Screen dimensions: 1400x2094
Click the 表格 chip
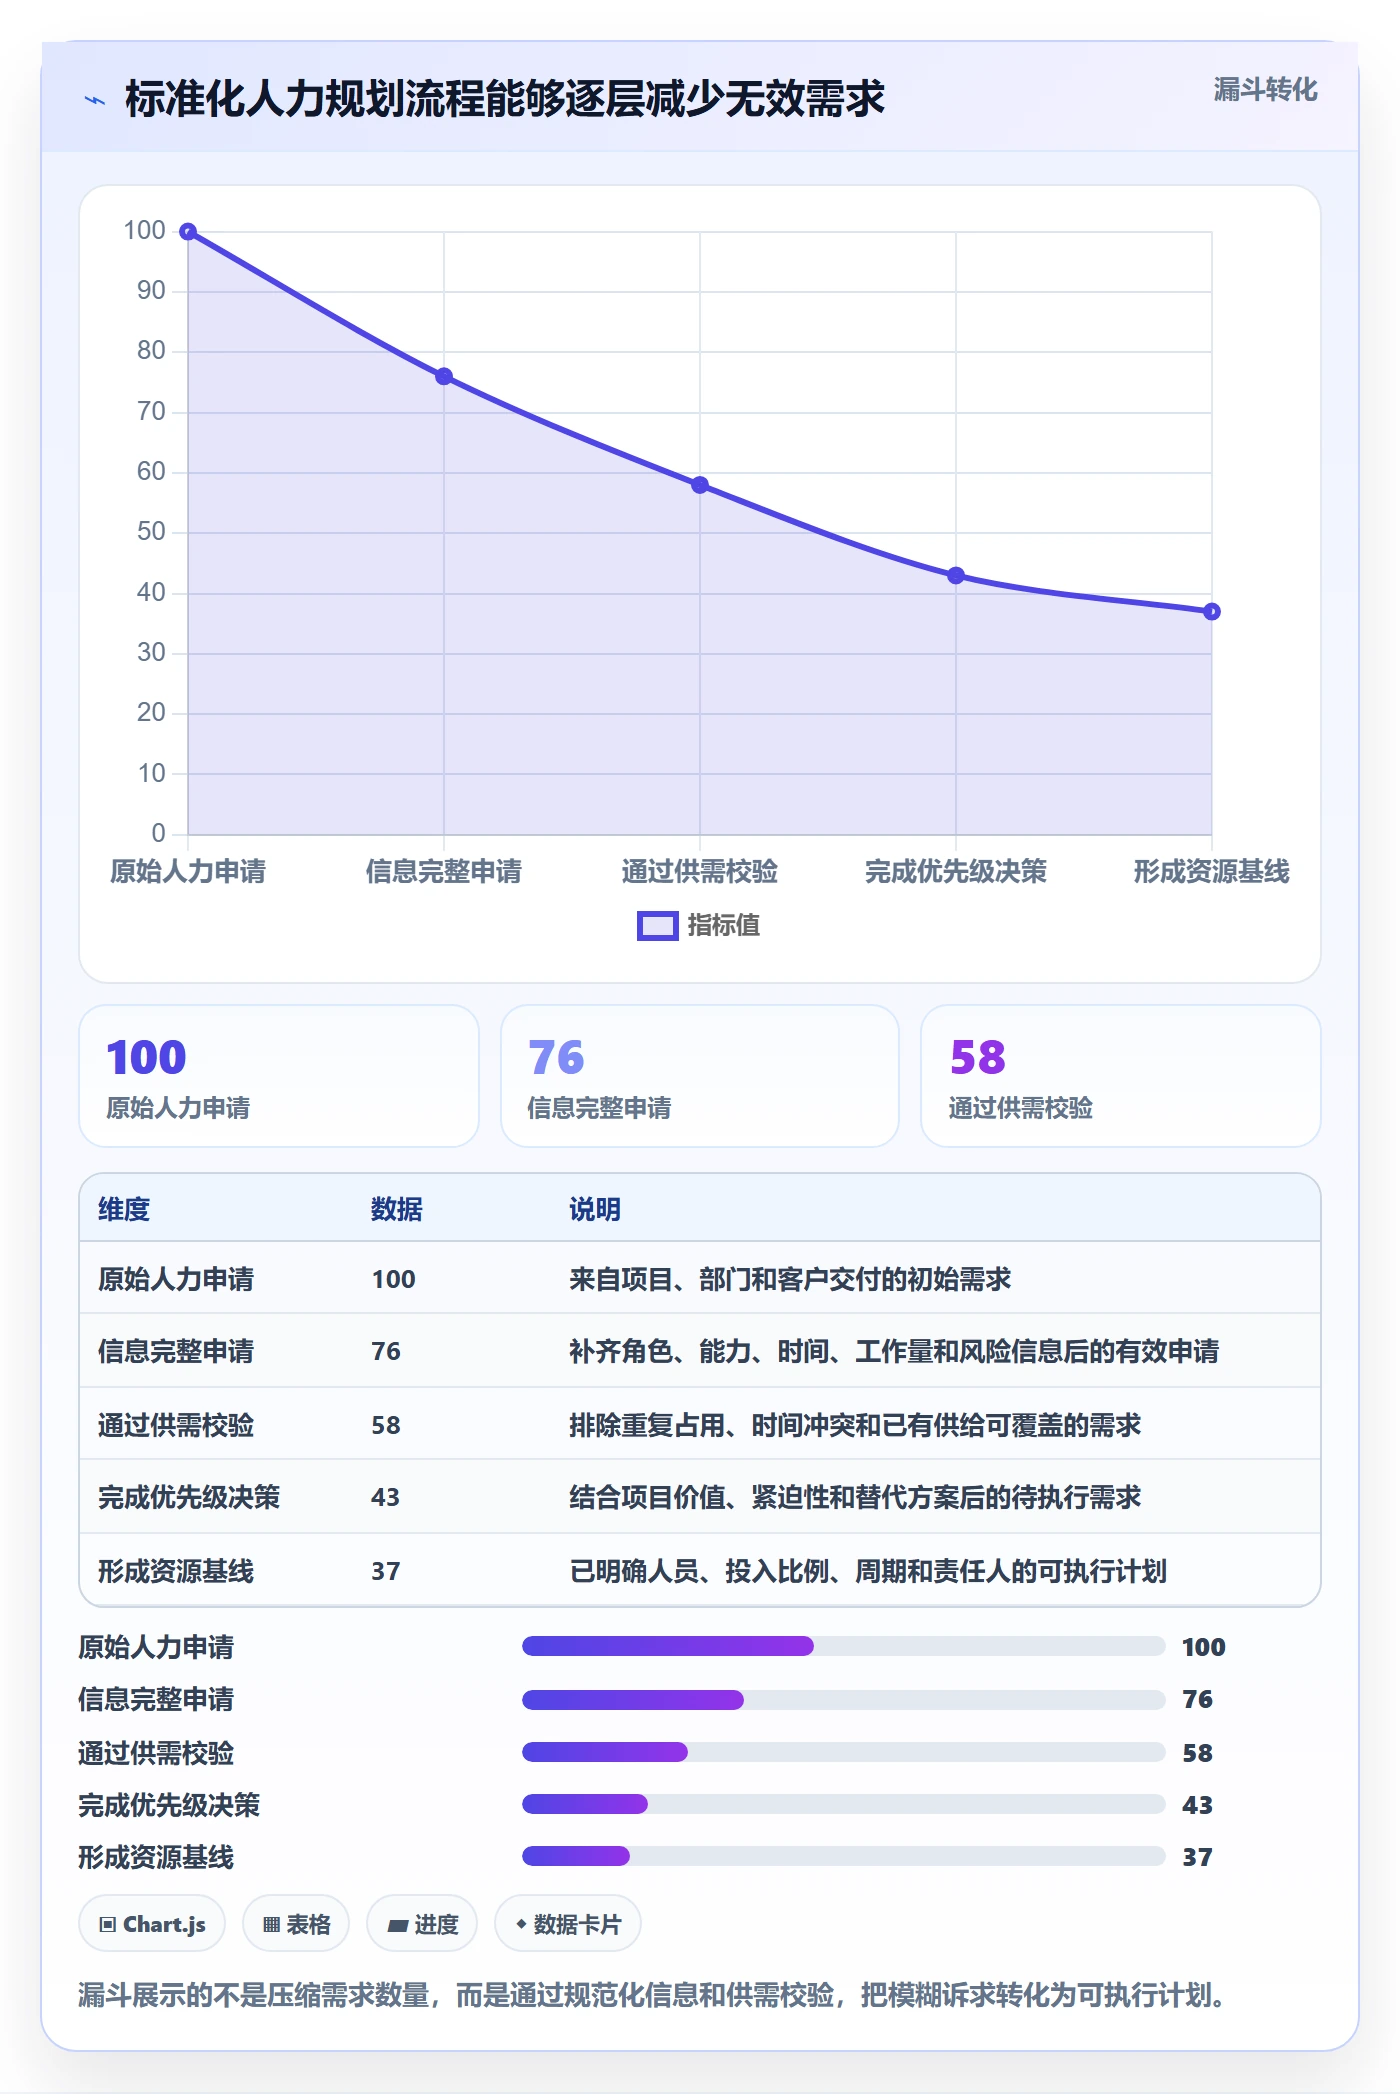pos(296,1924)
